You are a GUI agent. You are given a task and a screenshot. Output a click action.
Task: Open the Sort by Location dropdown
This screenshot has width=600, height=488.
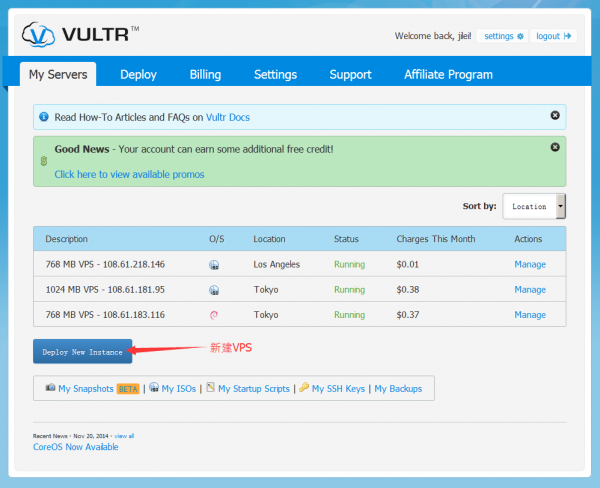534,206
